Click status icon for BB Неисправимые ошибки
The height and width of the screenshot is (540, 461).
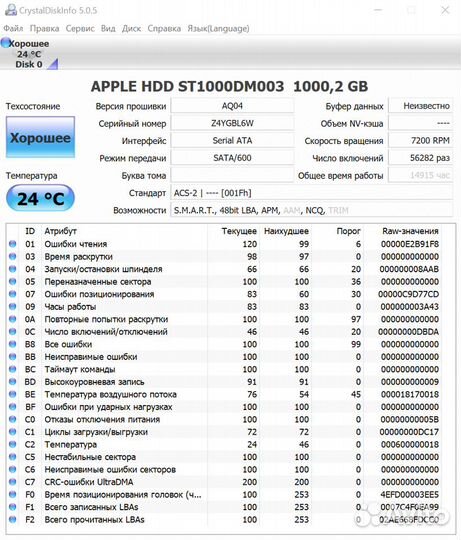pyautogui.click(x=13, y=357)
